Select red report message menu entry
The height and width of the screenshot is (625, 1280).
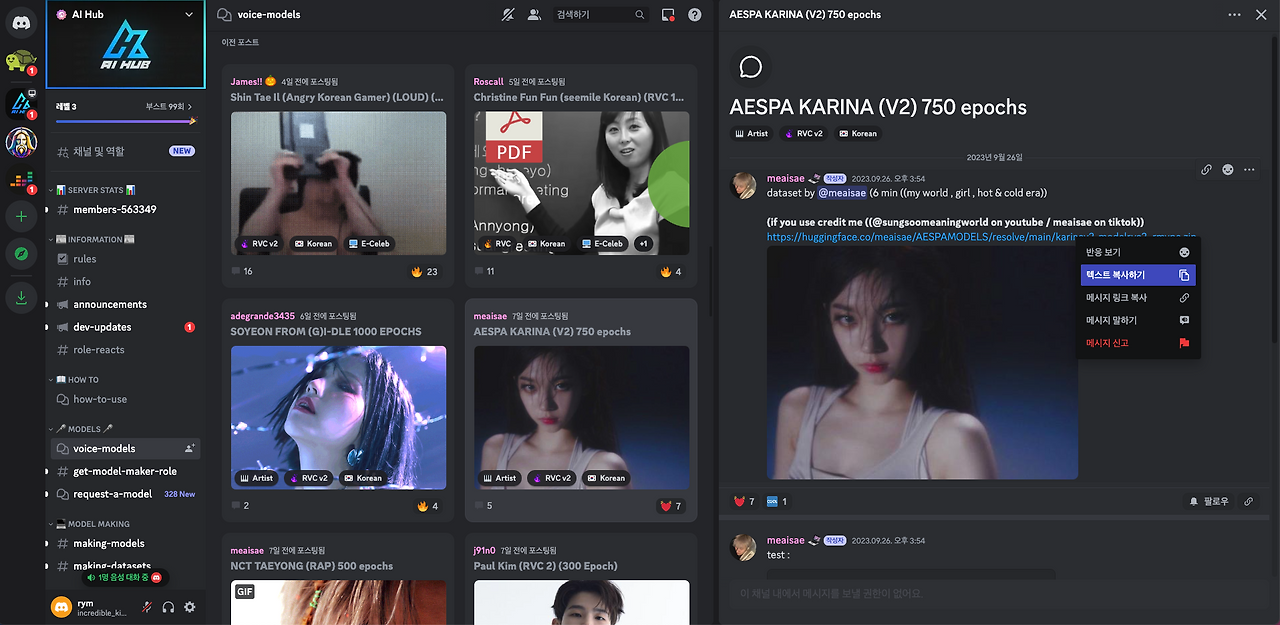coord(1139,343)
